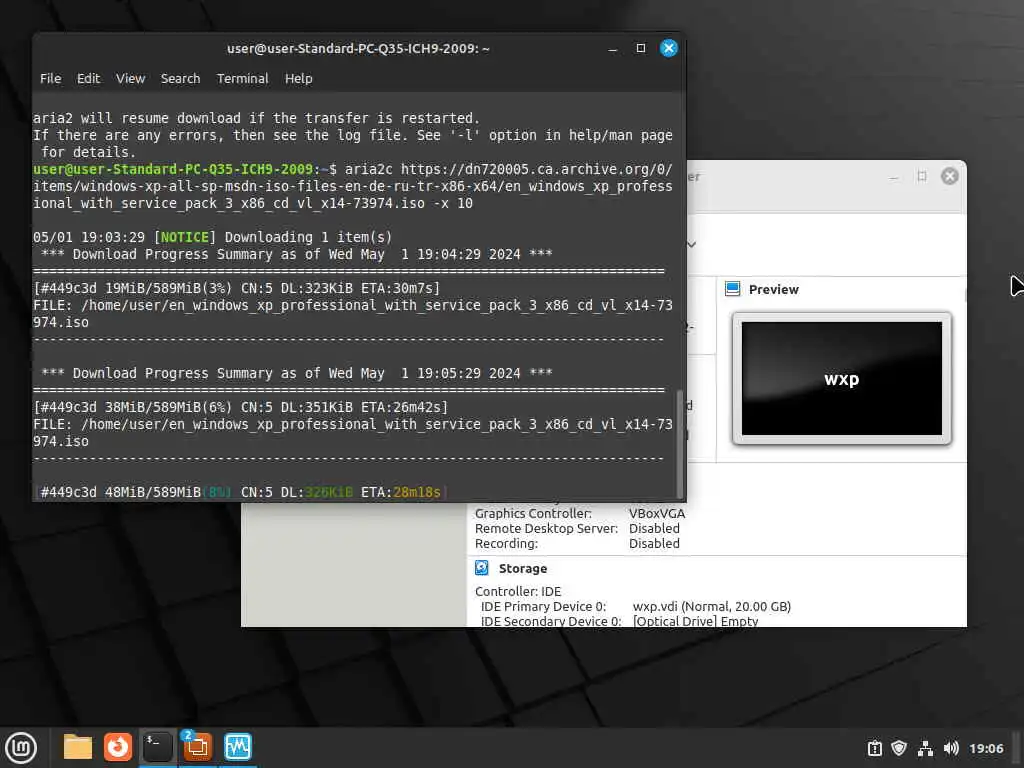
Task: Open the terminal Search menu
Action: pyautogui.click(x=180, y=78)
